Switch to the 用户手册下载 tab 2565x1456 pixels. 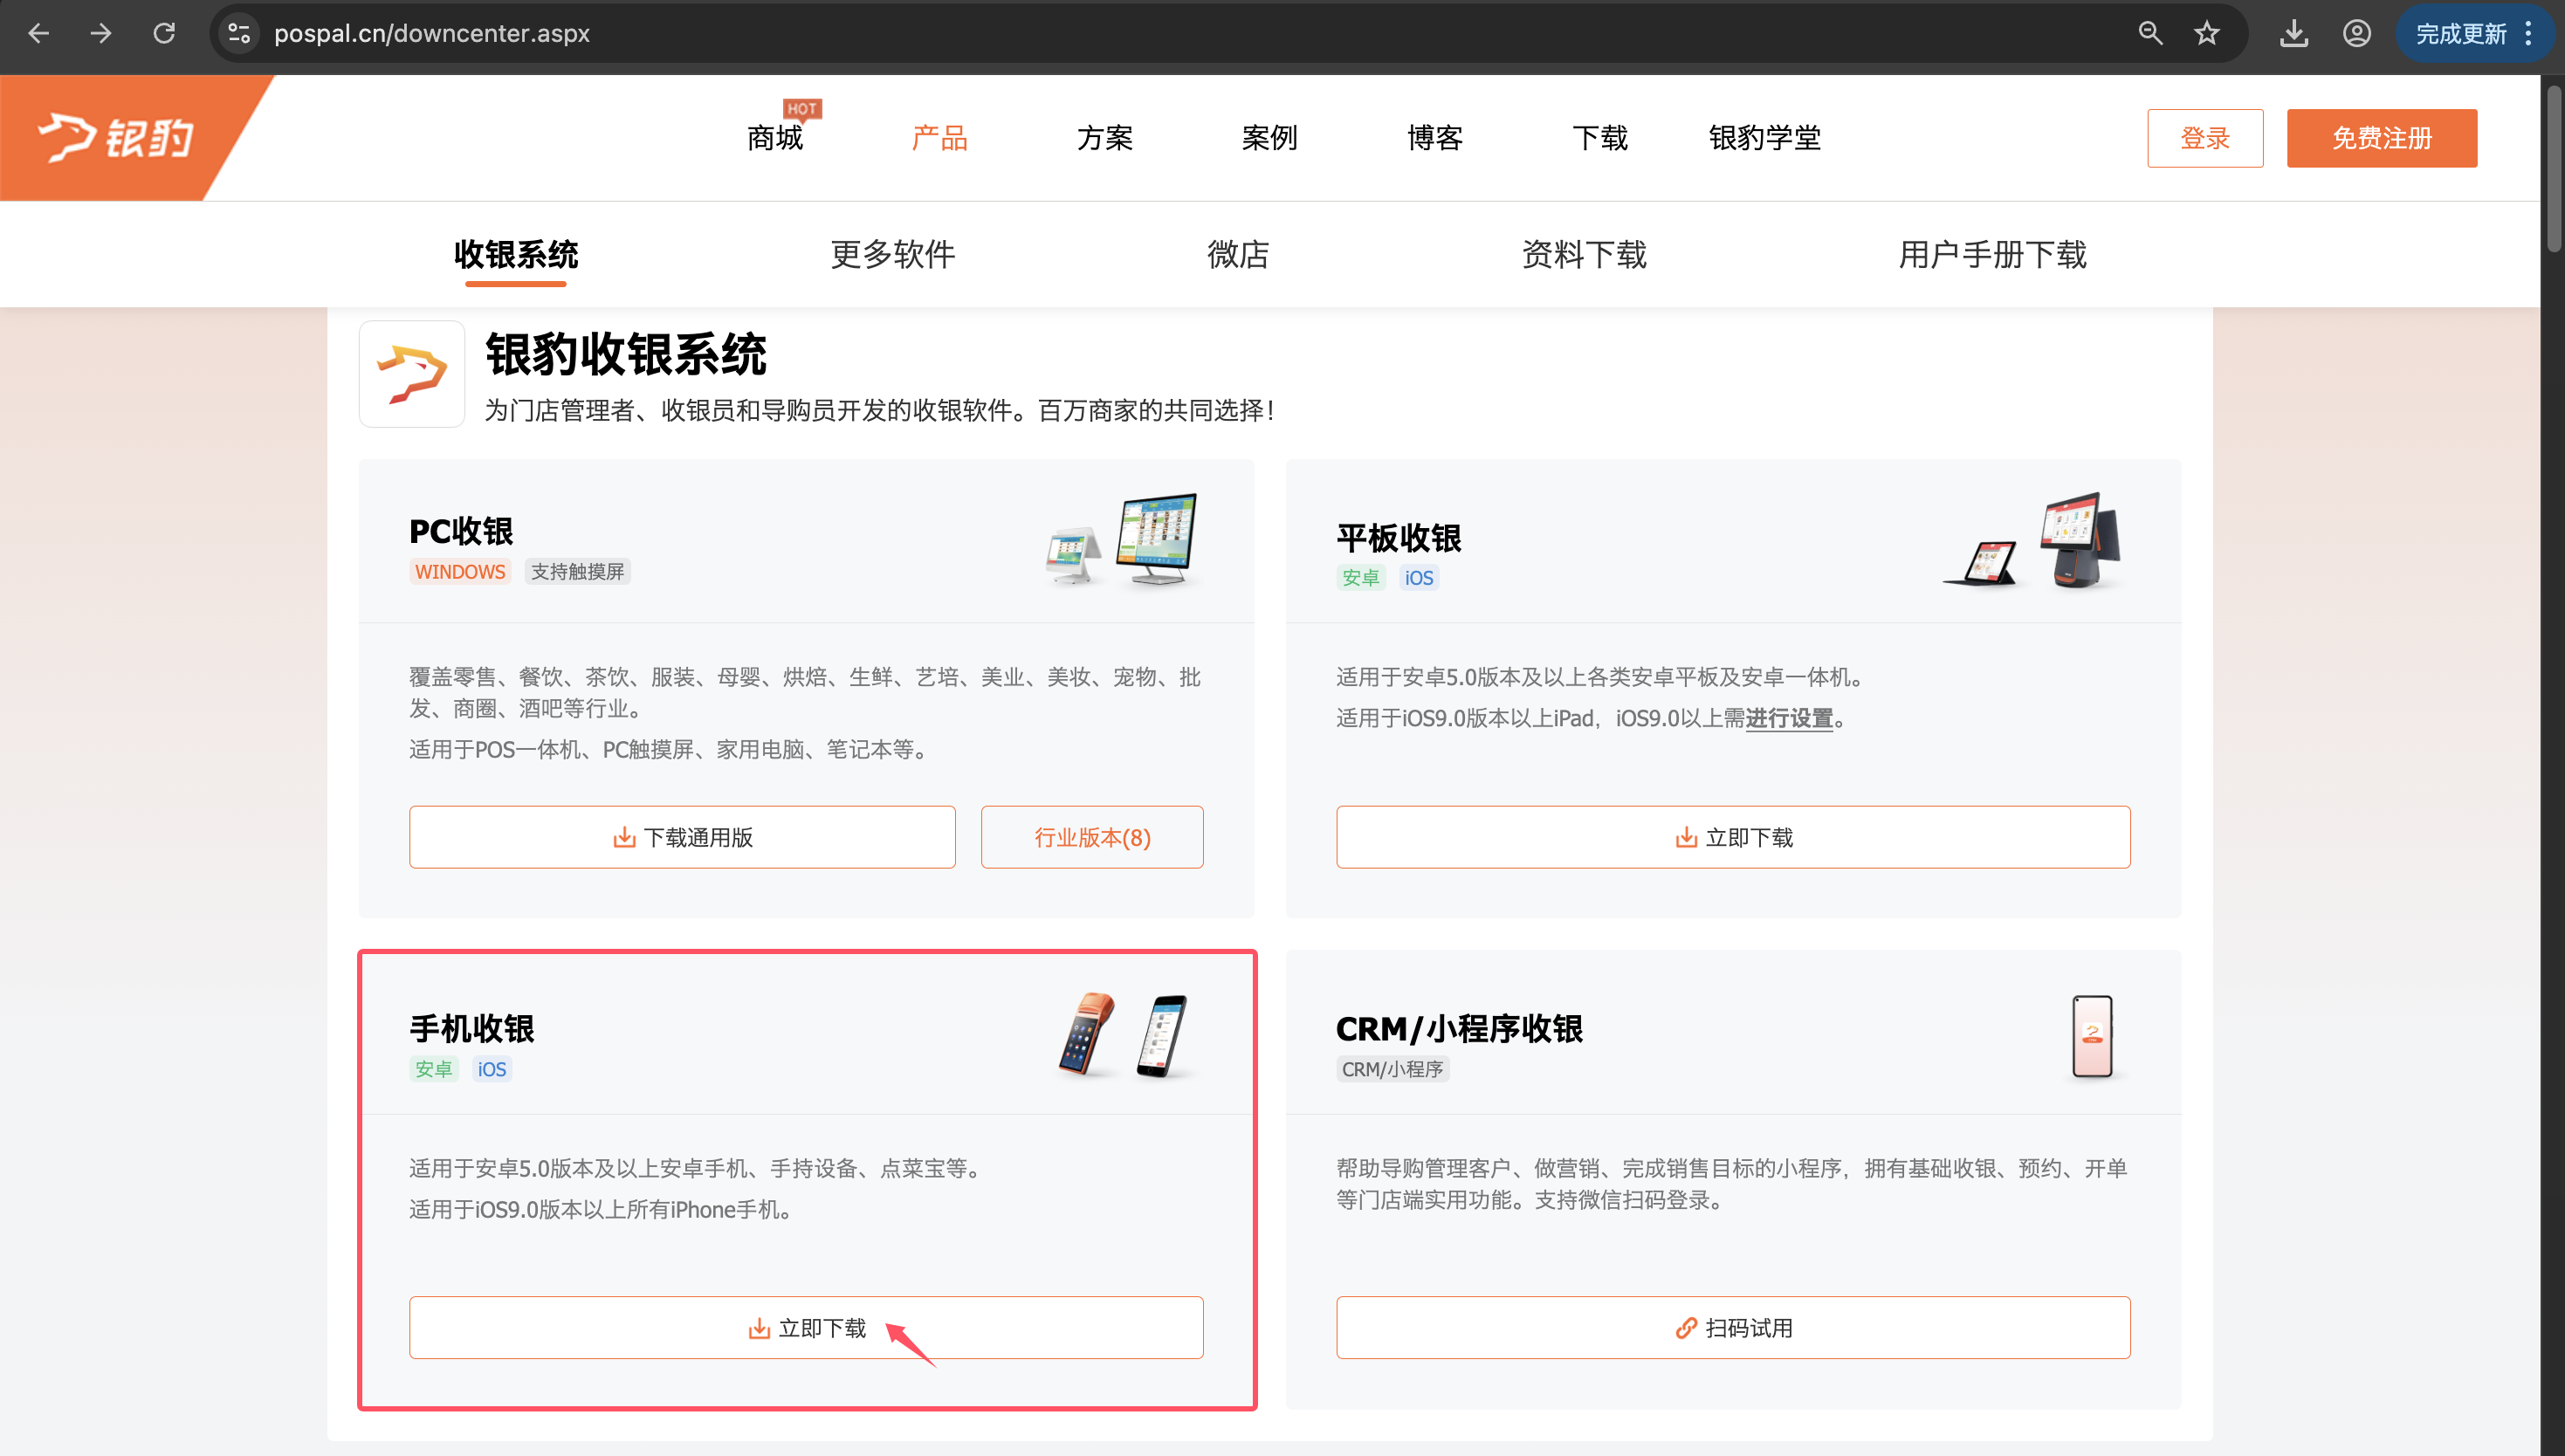click(x=1992, y=255)
